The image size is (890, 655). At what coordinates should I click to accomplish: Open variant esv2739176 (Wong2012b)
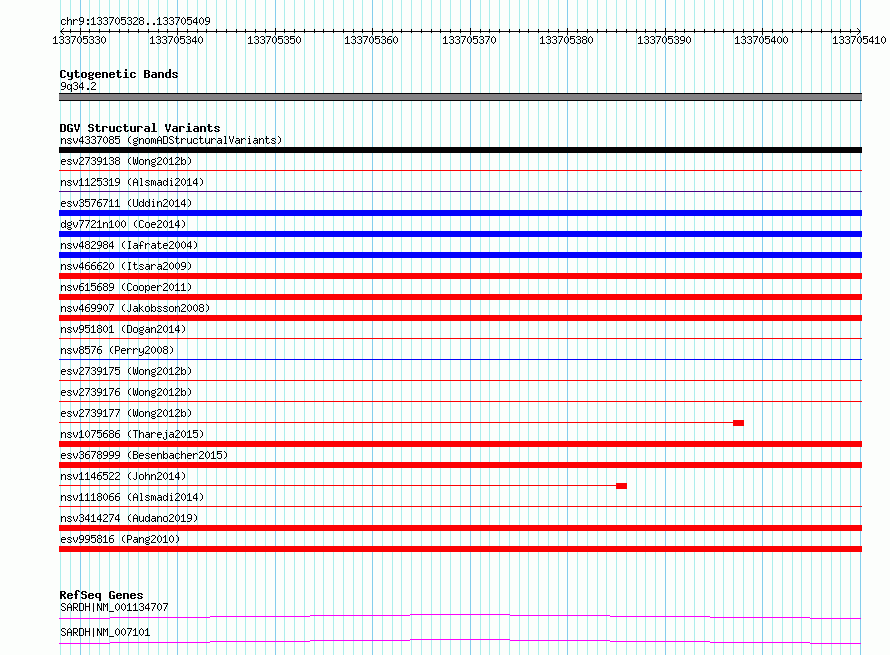tap(126, 392)
